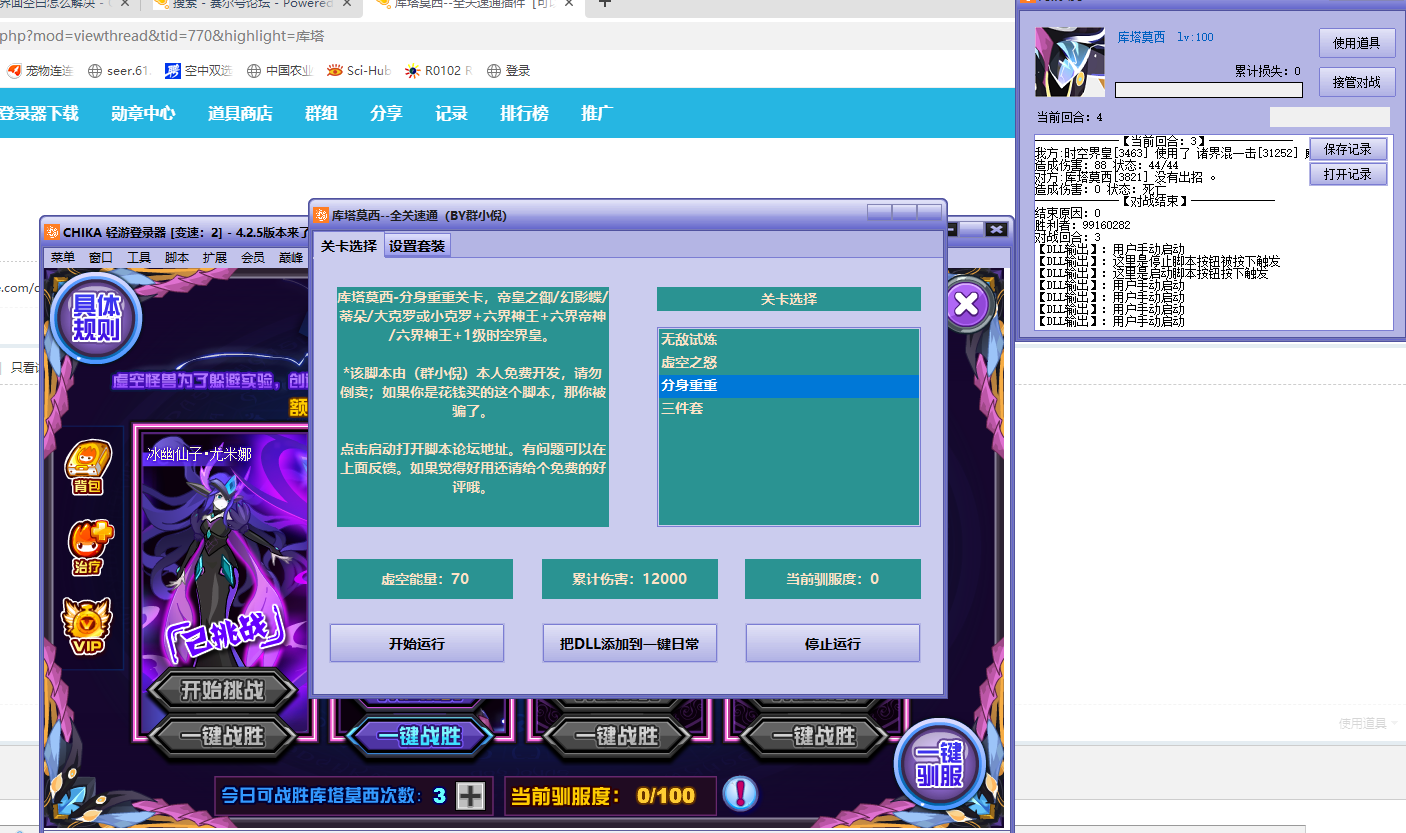Image resolution: width=1406 pixels, height=833 pixels.
Task: Click the 开始挑战 game button
Action: coord(223,690)
